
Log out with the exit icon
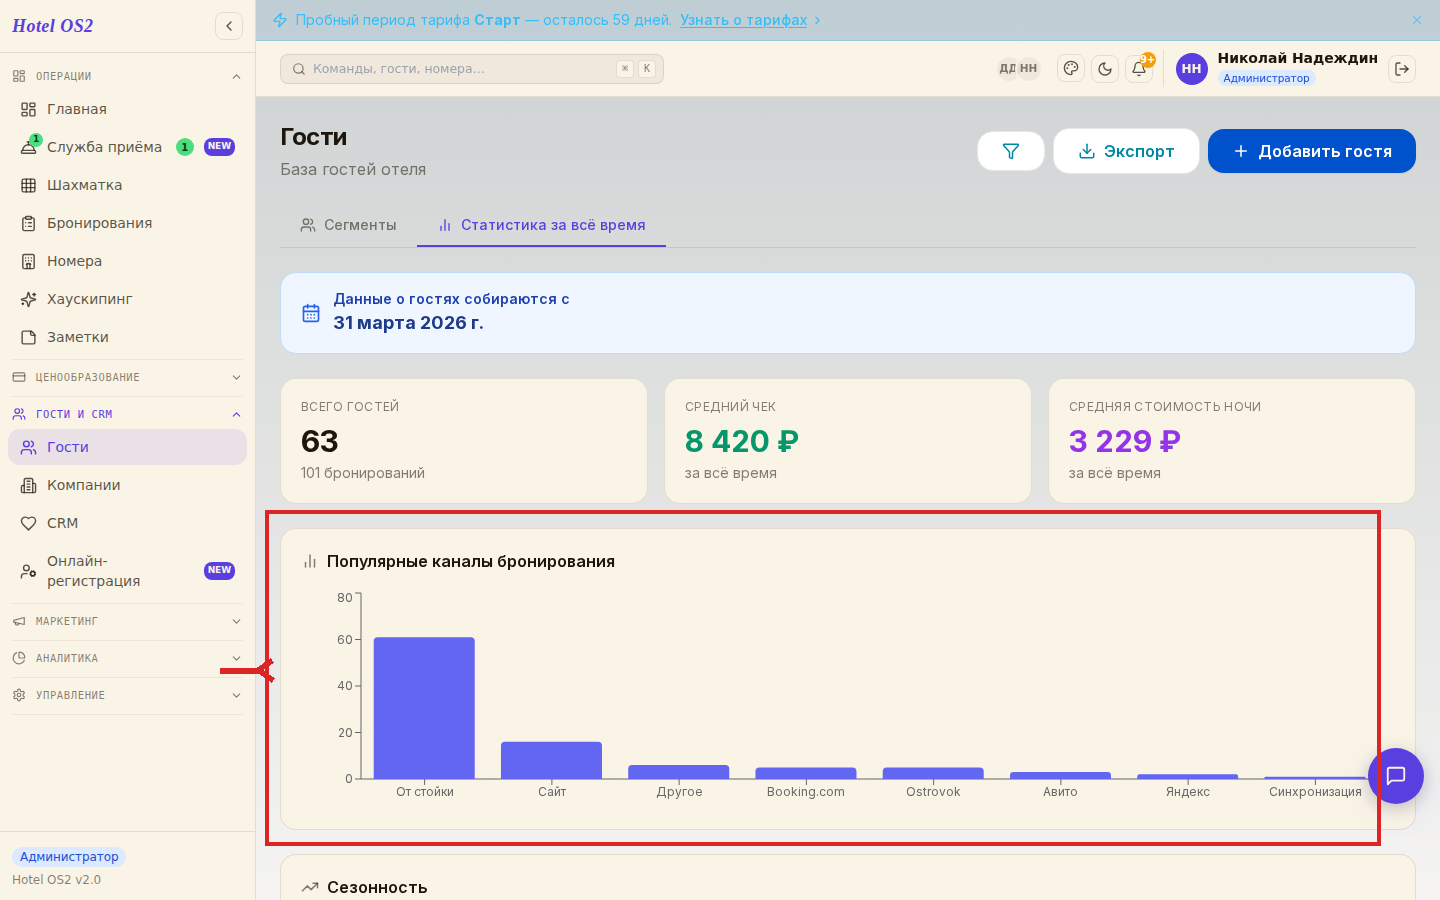(1402, 69)
